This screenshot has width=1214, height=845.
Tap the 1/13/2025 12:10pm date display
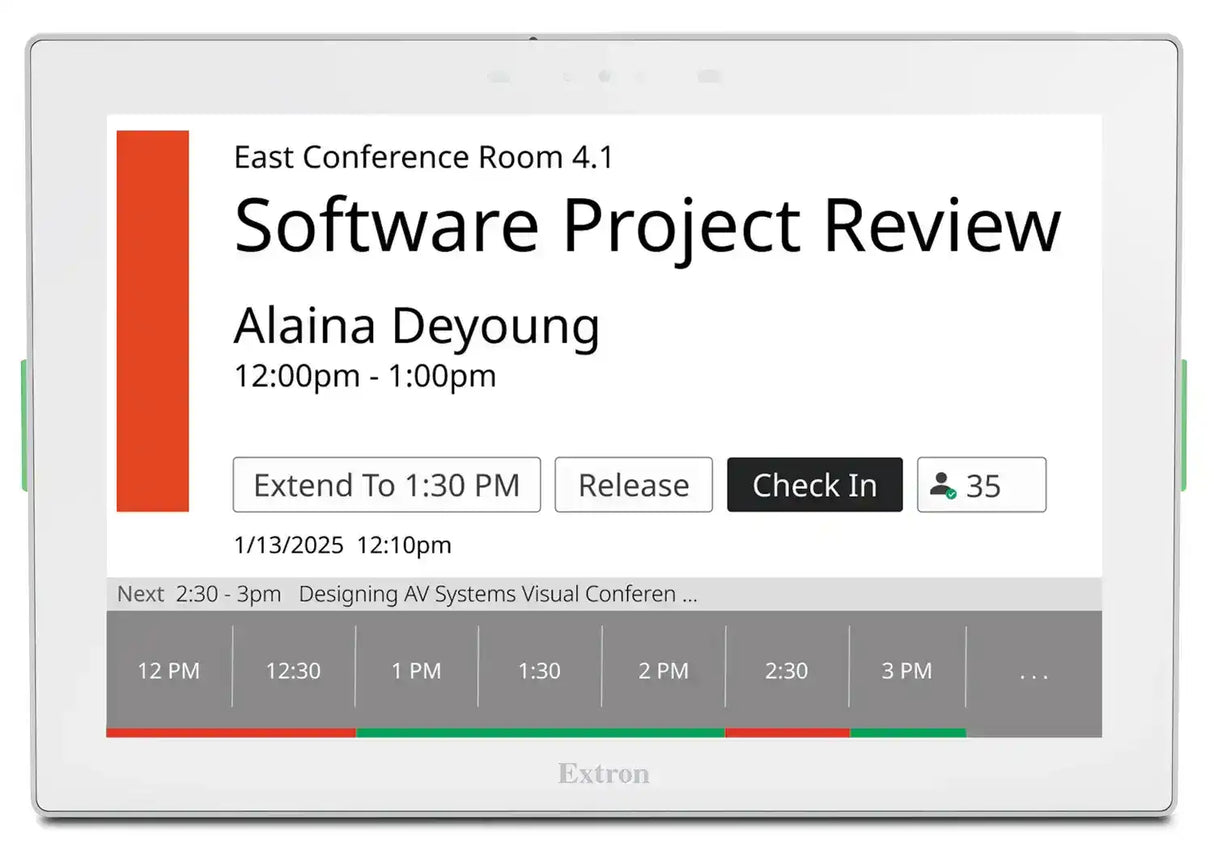342,545
